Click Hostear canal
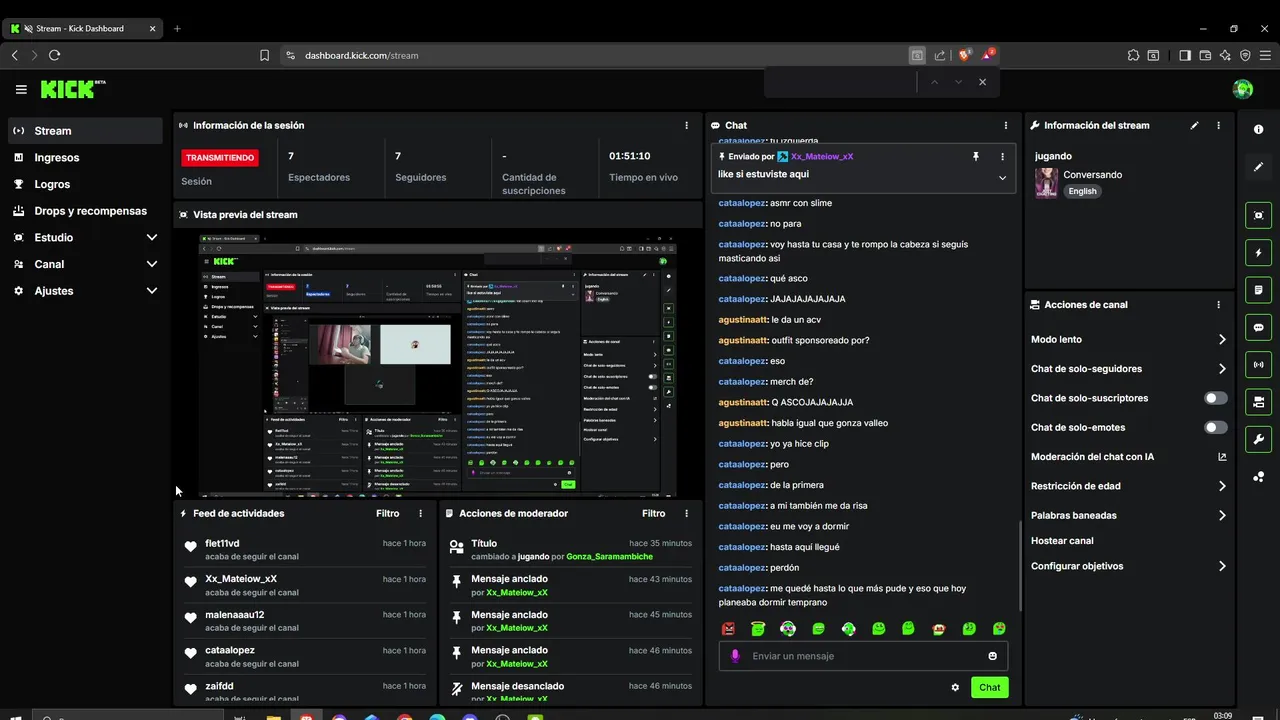Viewport: 1280px width, 720px height. point(1062,541)
